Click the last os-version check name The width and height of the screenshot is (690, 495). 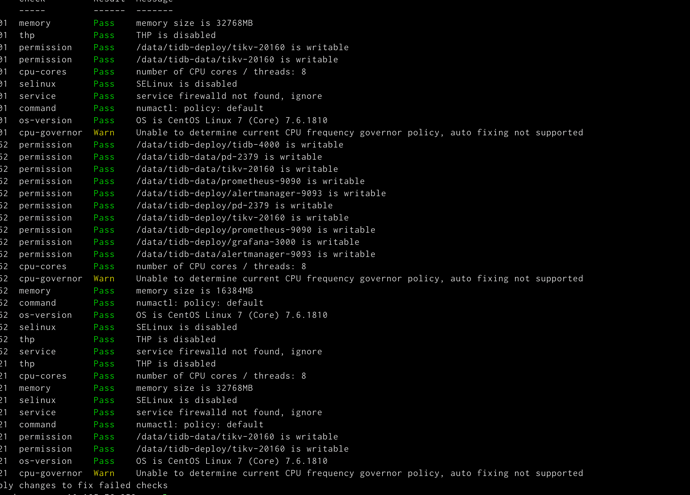point(45,461)
